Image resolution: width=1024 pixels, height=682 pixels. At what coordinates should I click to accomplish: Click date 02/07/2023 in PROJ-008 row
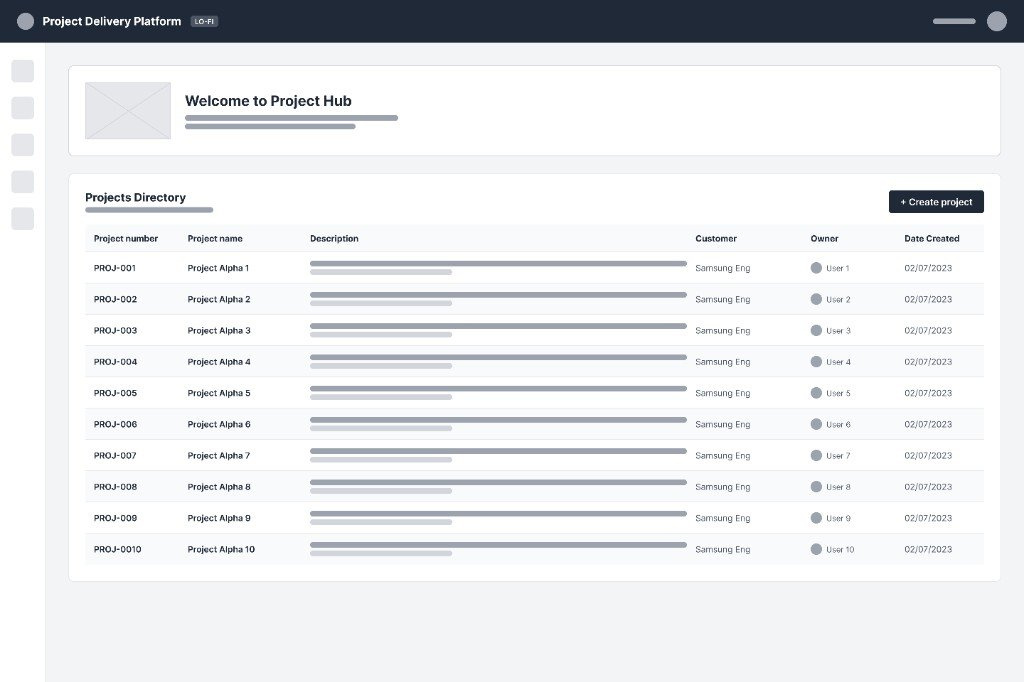[928, 487]
